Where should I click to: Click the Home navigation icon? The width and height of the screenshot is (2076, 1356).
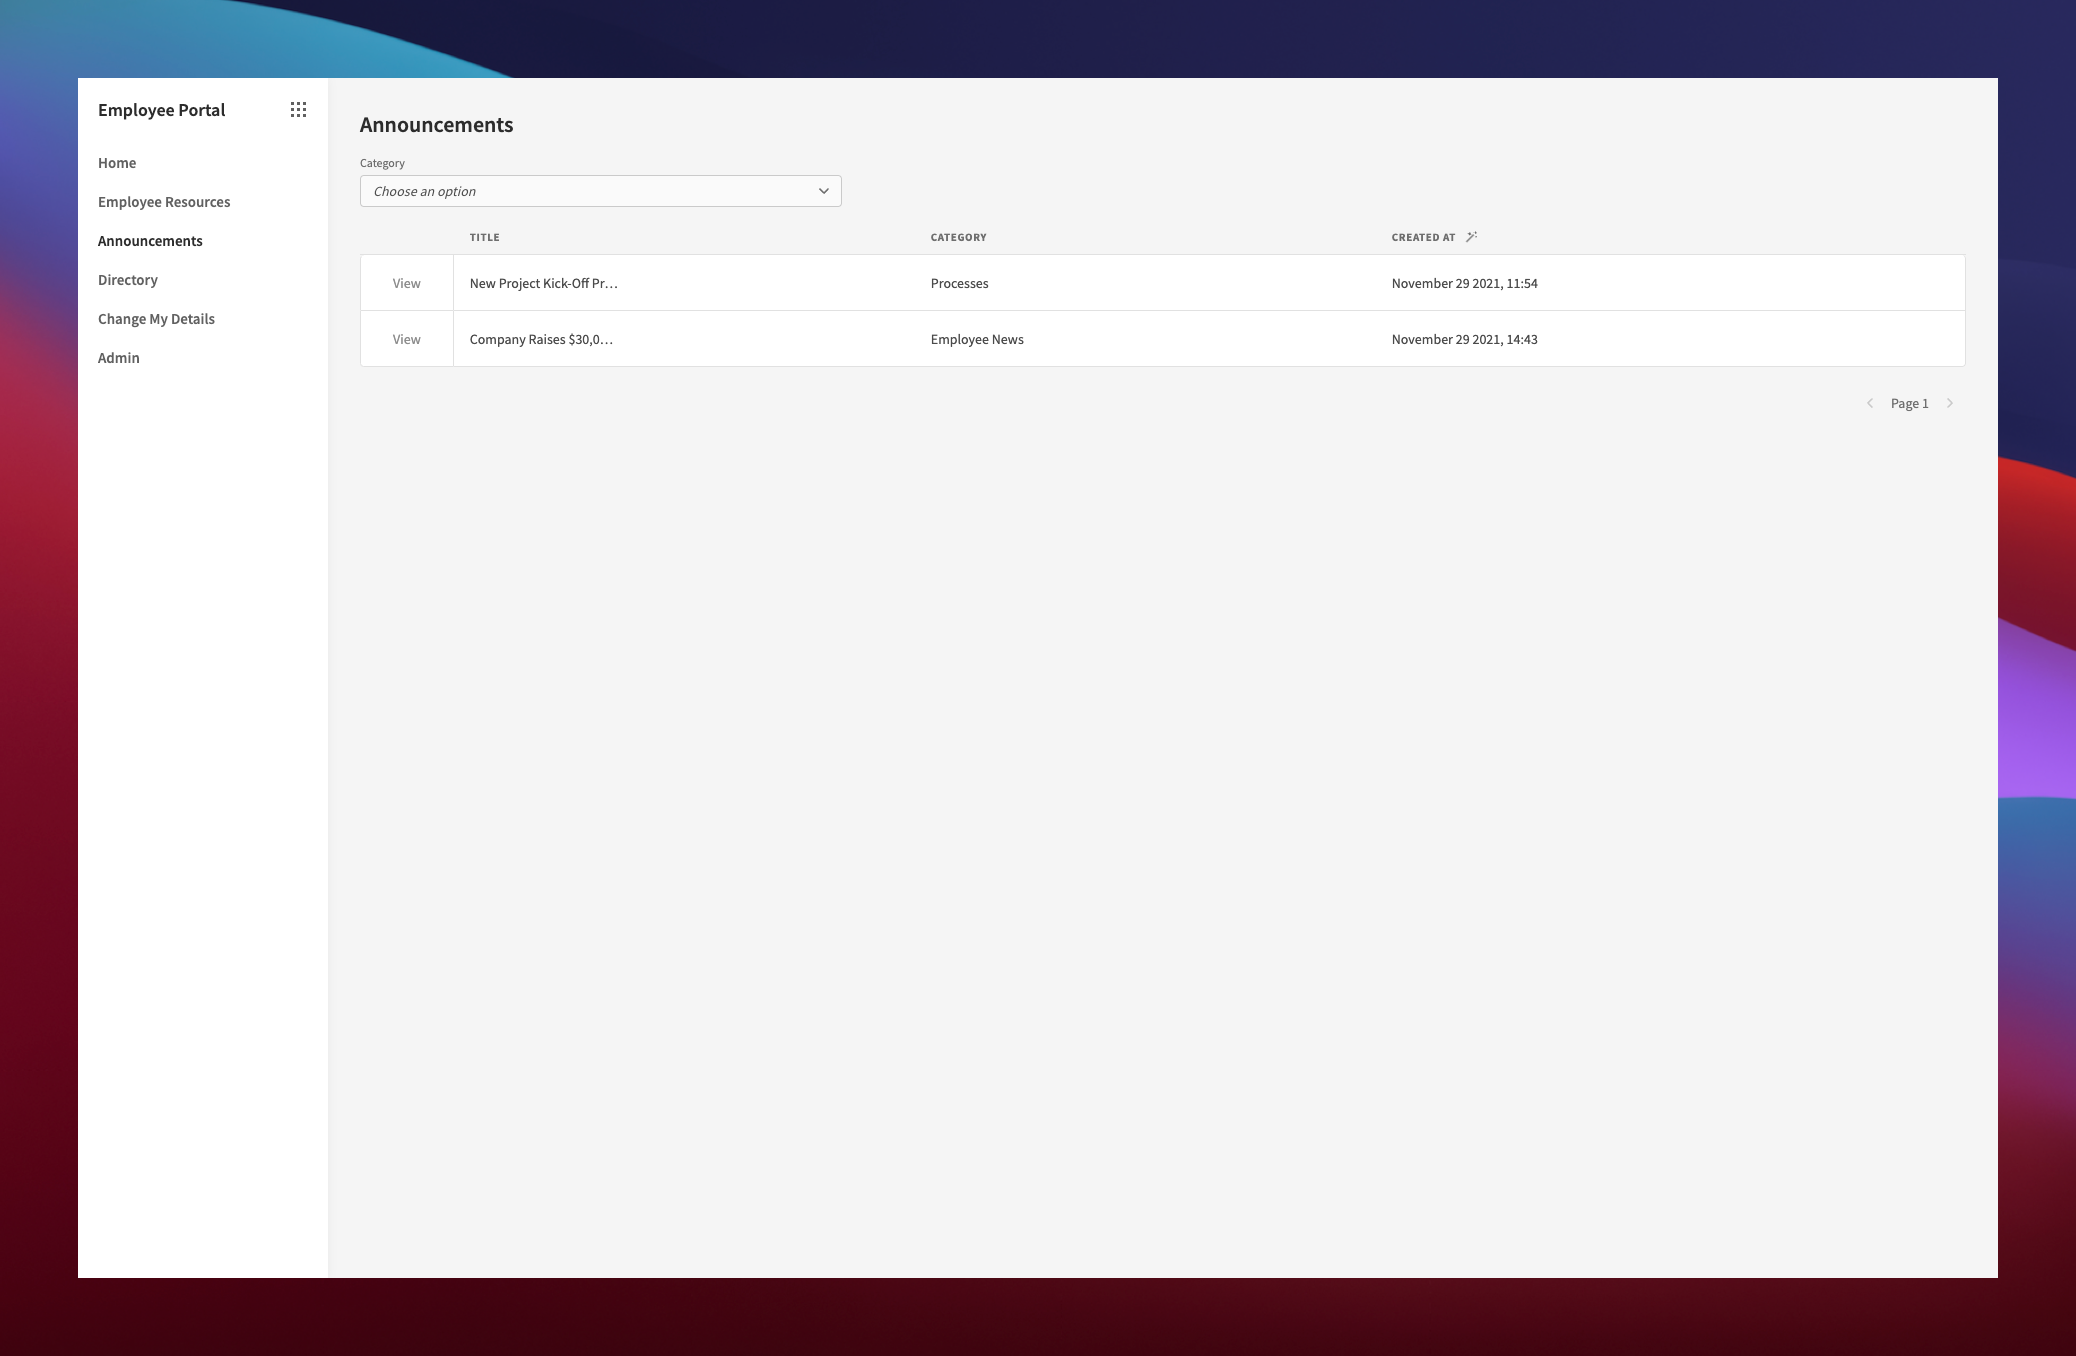point(117,162)
